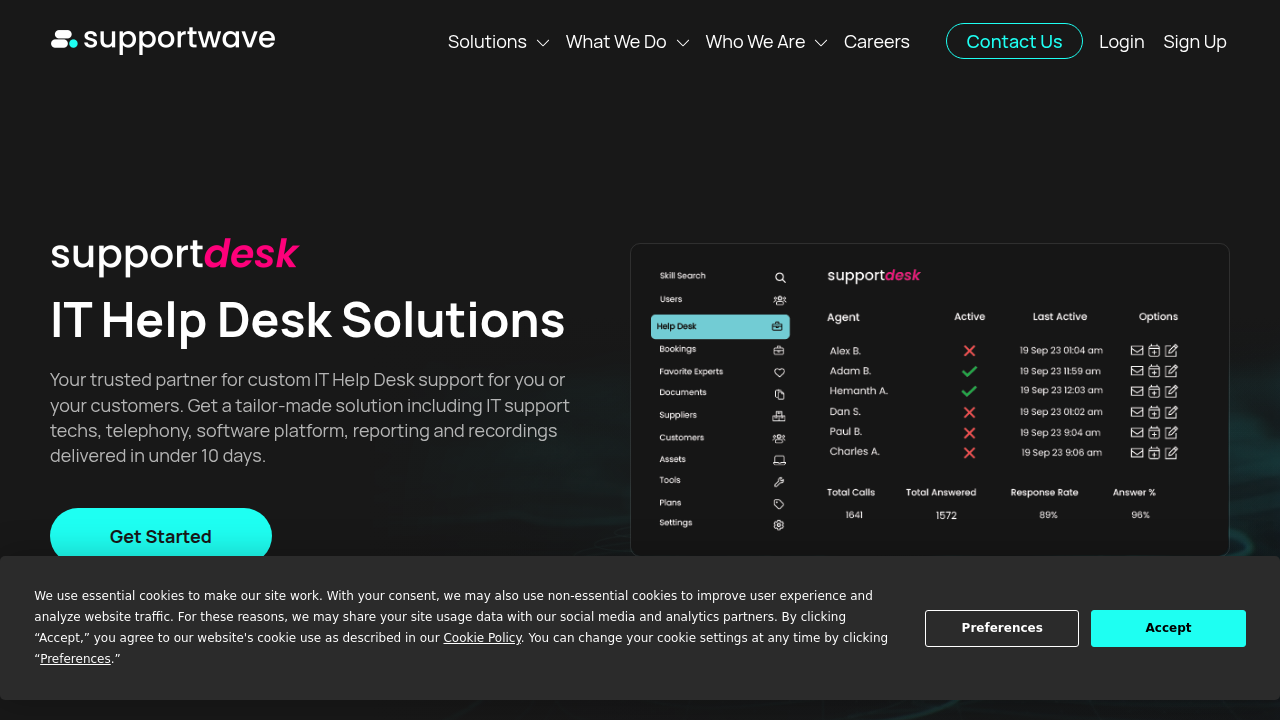This screenshot has height=720, width=1280.
Task: Click the outlined Preferences cookie button
Action: click(1002, 628)
